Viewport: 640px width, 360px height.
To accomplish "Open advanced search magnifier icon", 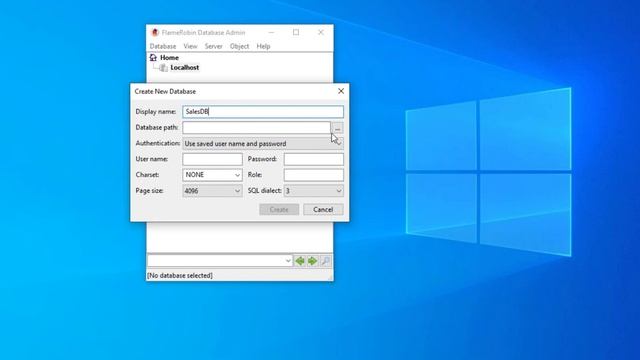I will (x=325, y=261).
